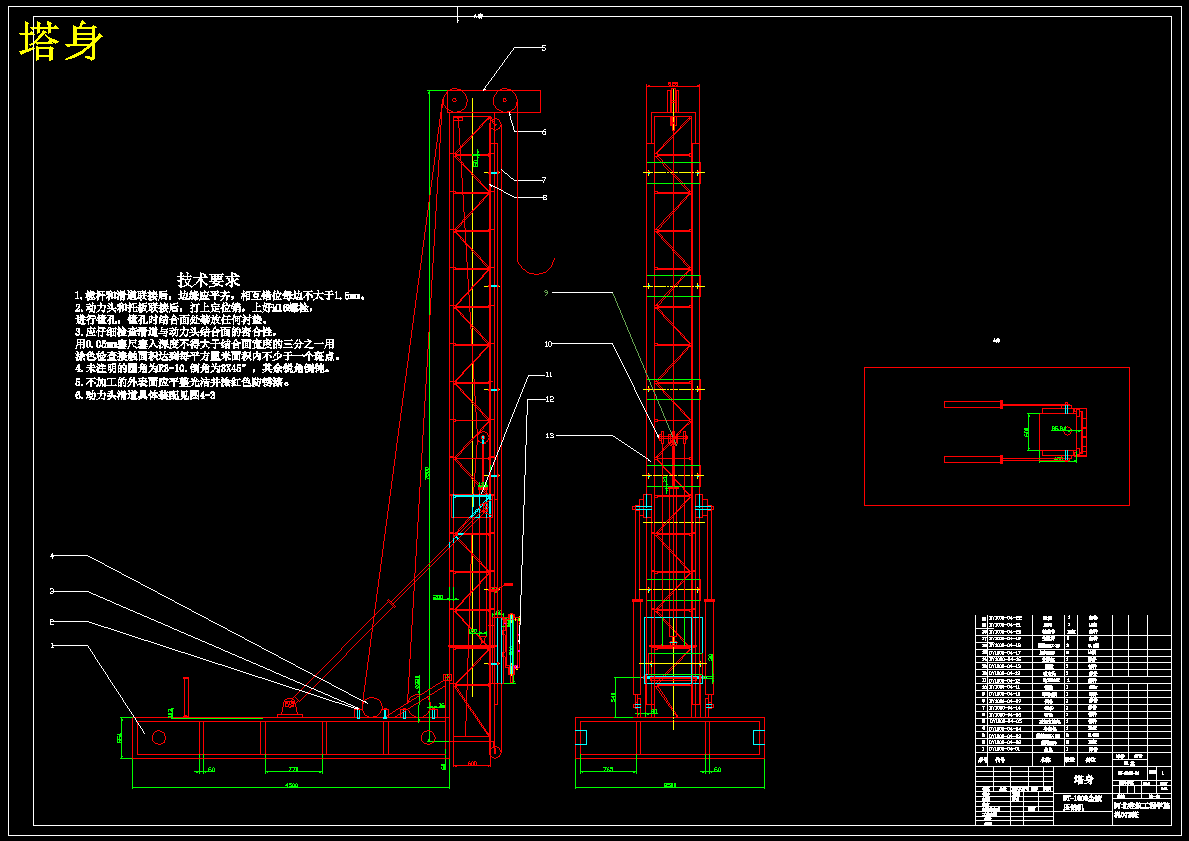Viewport: 1189px width, 841px height.
Task: Click the left pulley at tower top
Action: [456, 100]
